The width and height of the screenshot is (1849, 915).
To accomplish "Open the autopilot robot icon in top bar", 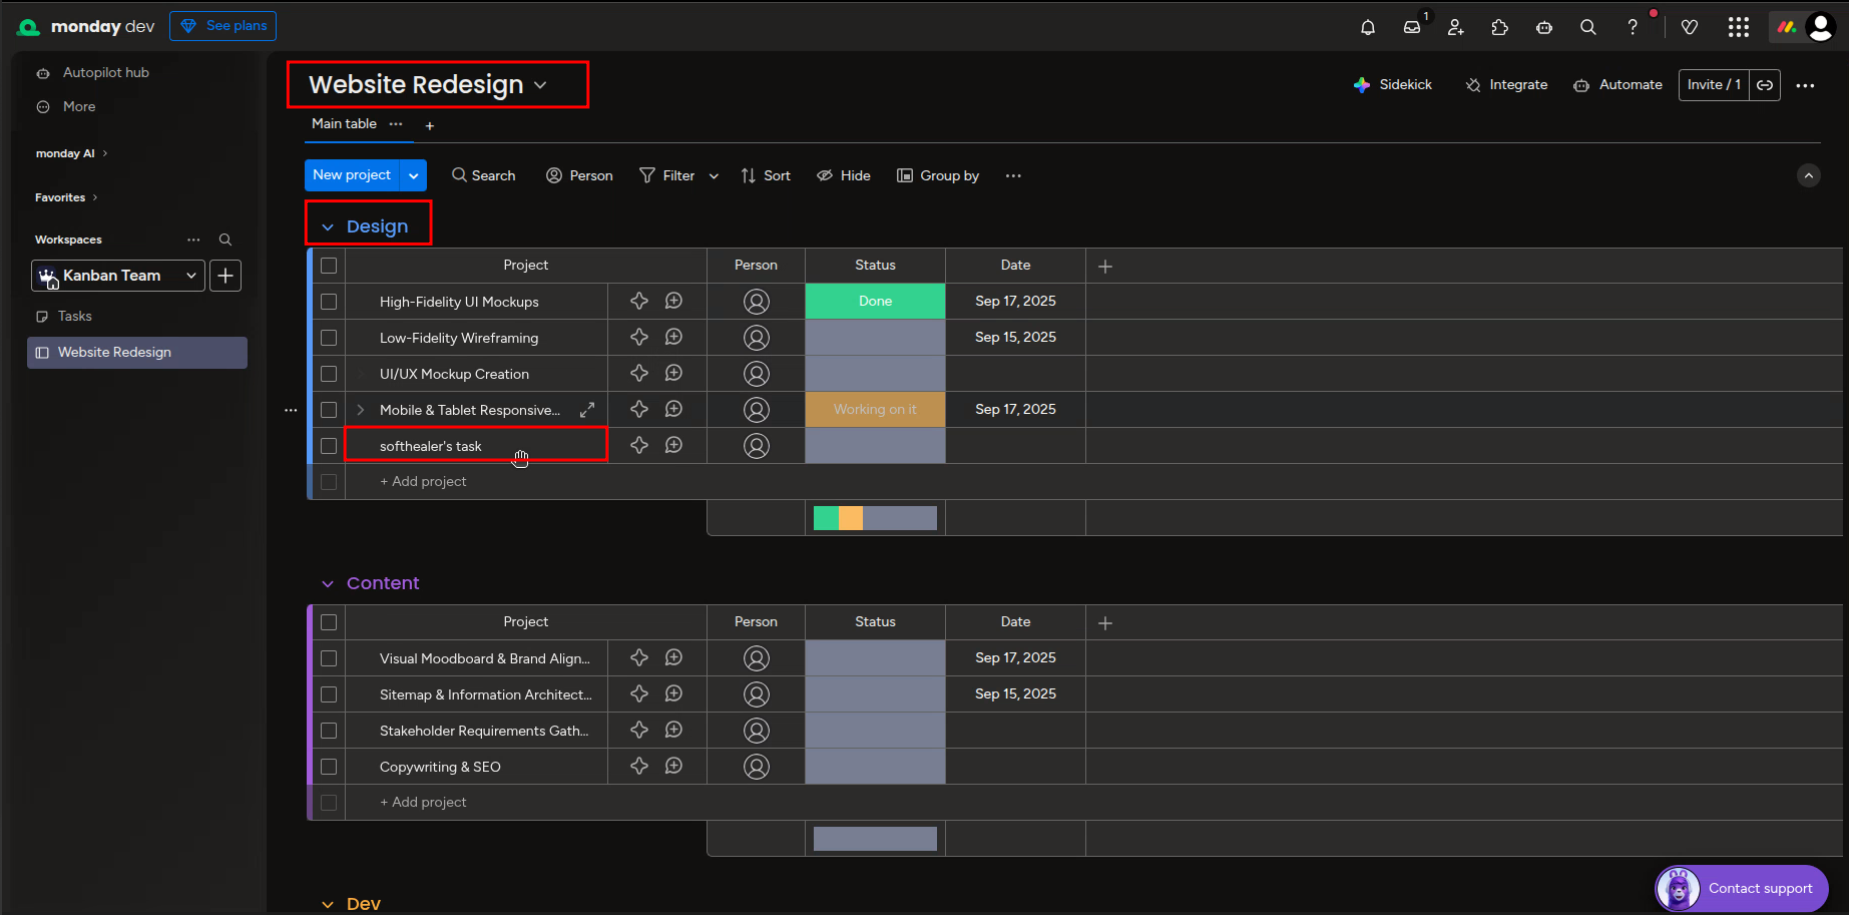I will pyautogui.click(x=1544, y=27).
